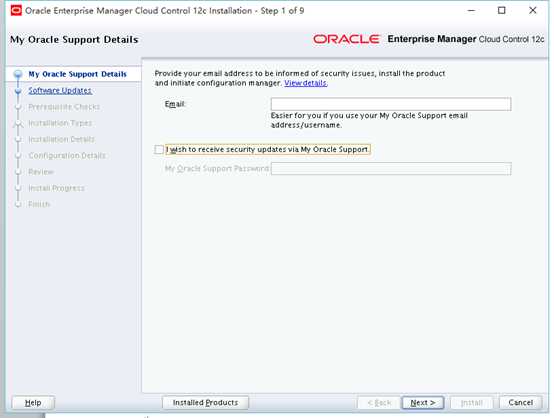
Task: Click the disabled Install button
Action: [471, 402]
